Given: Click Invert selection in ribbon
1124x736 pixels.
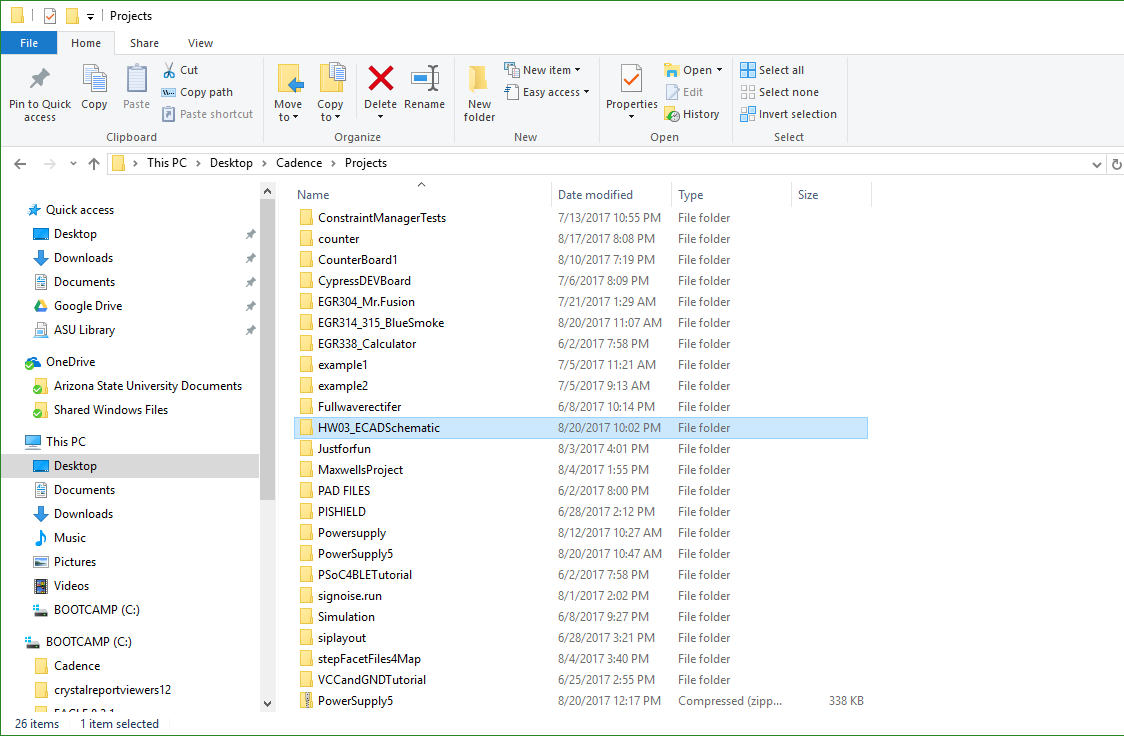Looking at the screenshot, I should 789,114.
